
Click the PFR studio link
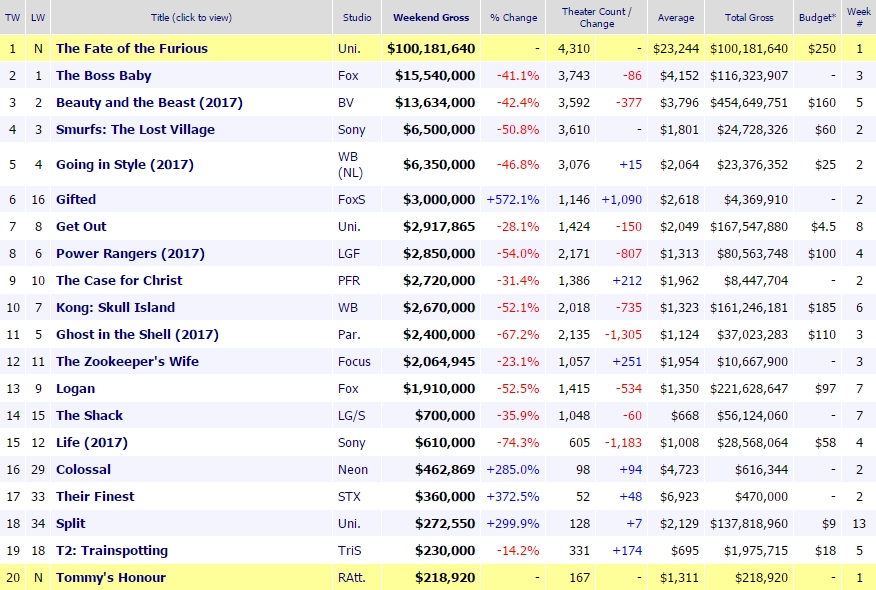(349, 280)
